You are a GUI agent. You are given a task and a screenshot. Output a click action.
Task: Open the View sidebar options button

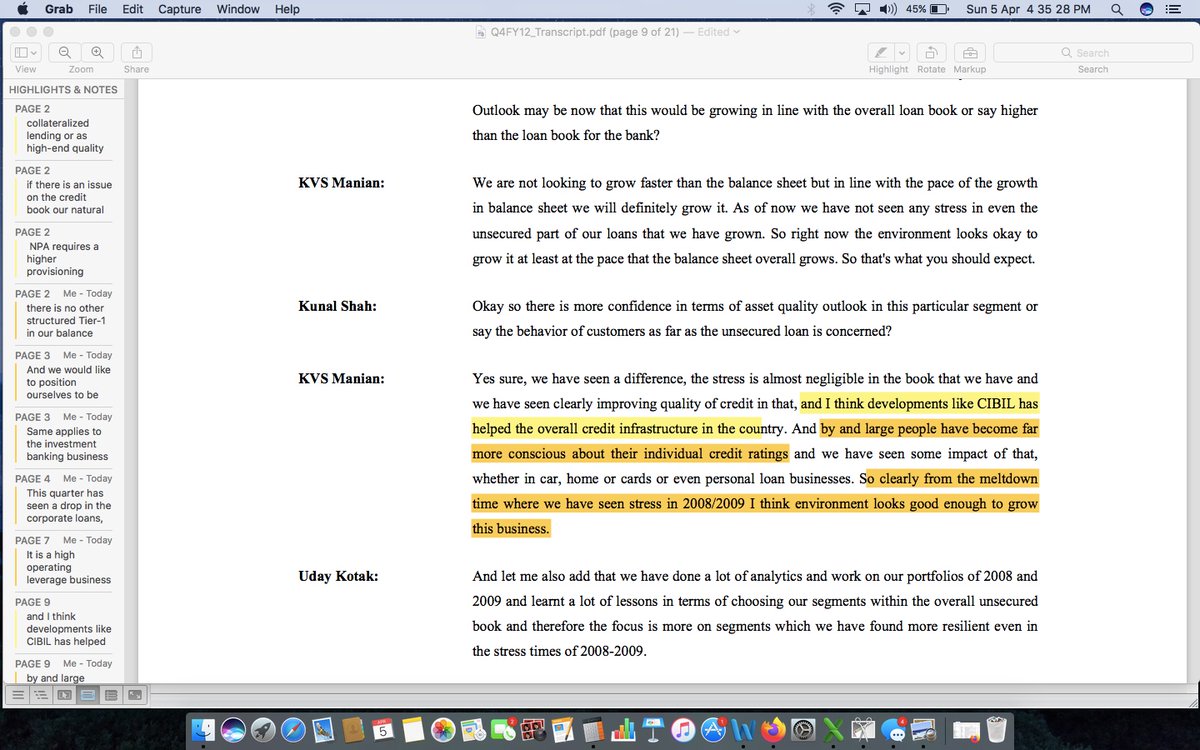pos(25,52)
